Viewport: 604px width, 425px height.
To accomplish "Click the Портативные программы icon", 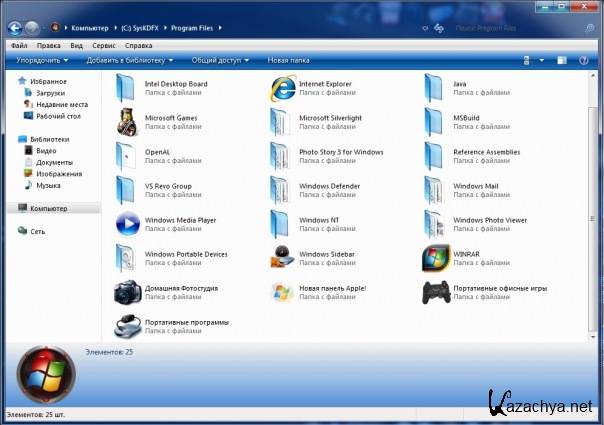I will click(128, 326).
